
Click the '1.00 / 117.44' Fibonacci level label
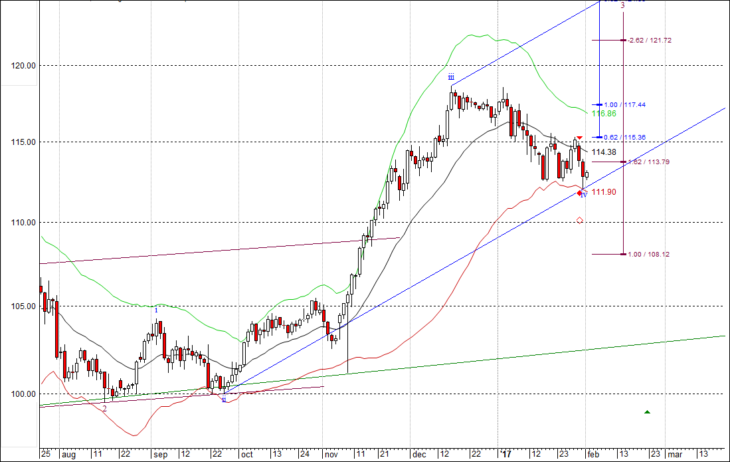click(625, 105)
